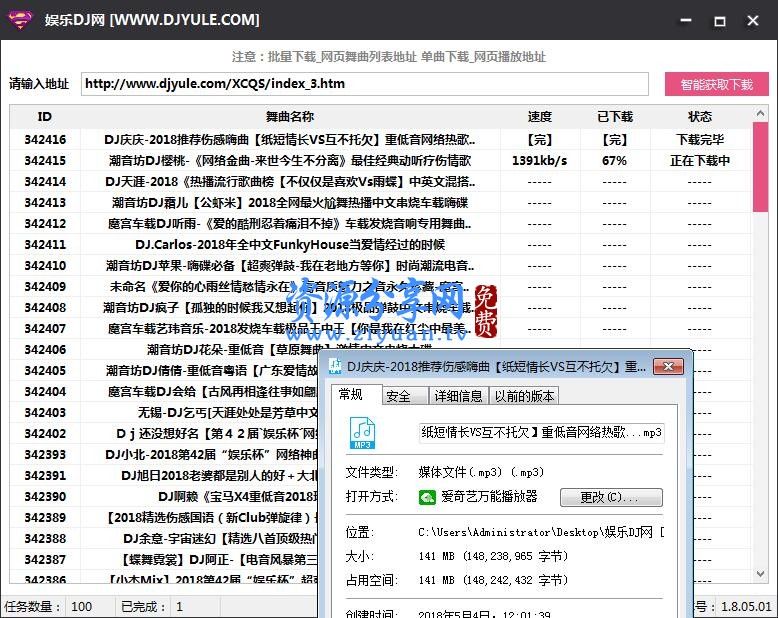Select row ID 342403 无锡-DJ乞丐
The image size is (778, 618).
pyautogui.click(x=164, y=413)
